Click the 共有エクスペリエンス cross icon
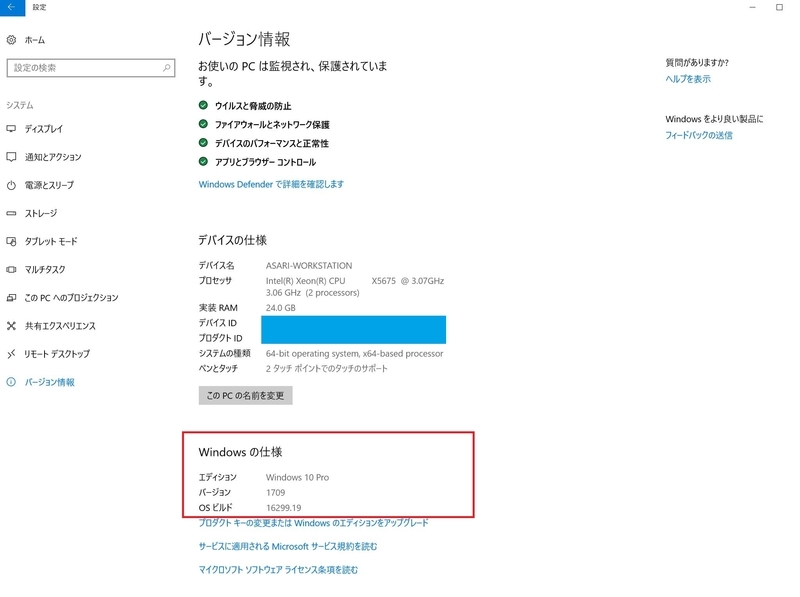Screen dimensions: 800x597 11,326
